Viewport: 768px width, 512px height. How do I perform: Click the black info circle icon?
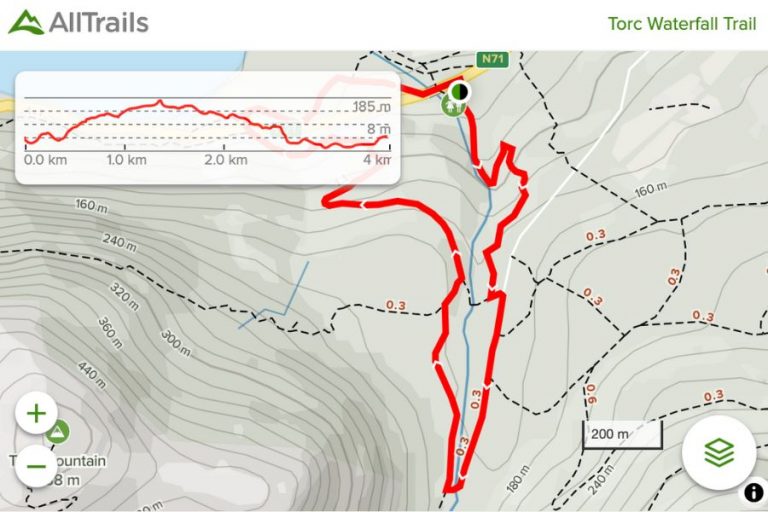(754, 492)
